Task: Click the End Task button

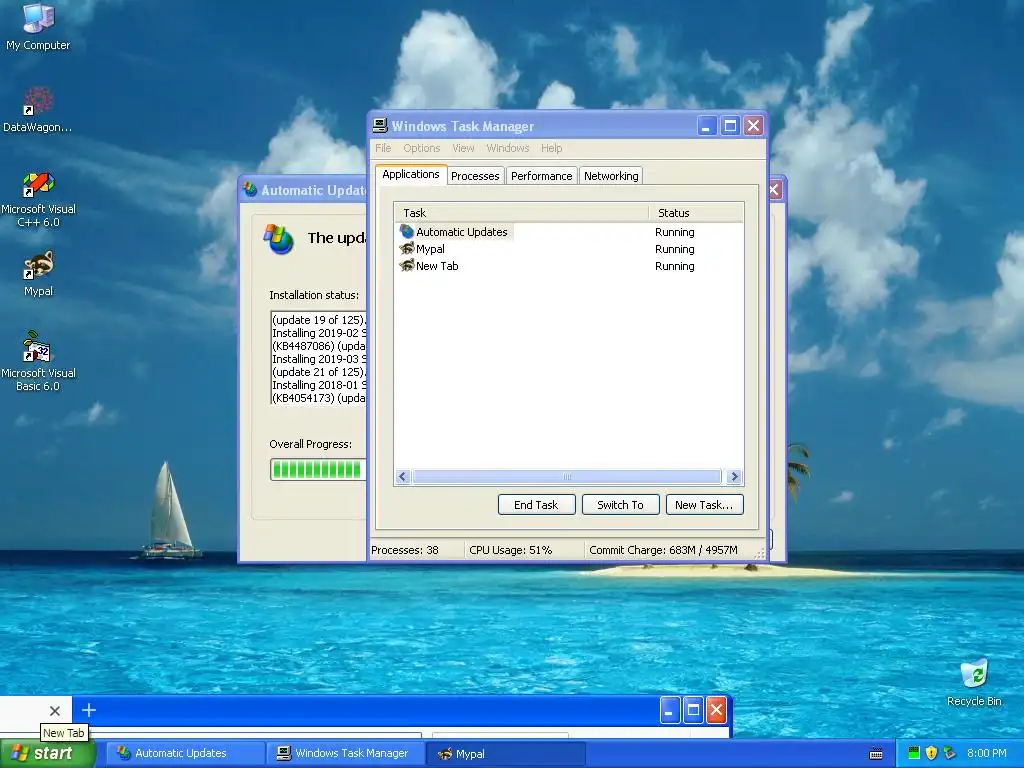Action: 536,505
